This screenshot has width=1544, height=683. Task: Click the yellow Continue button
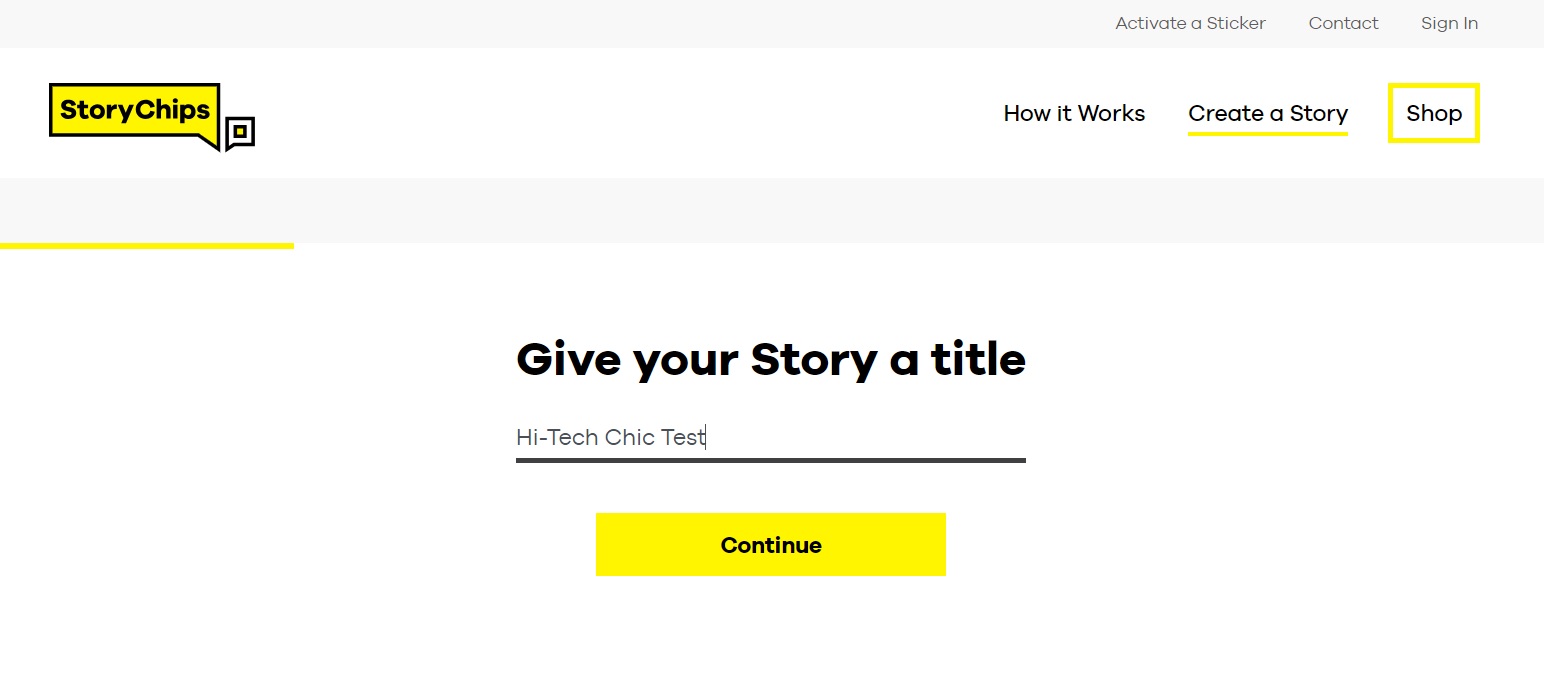(x=770, y=544)
